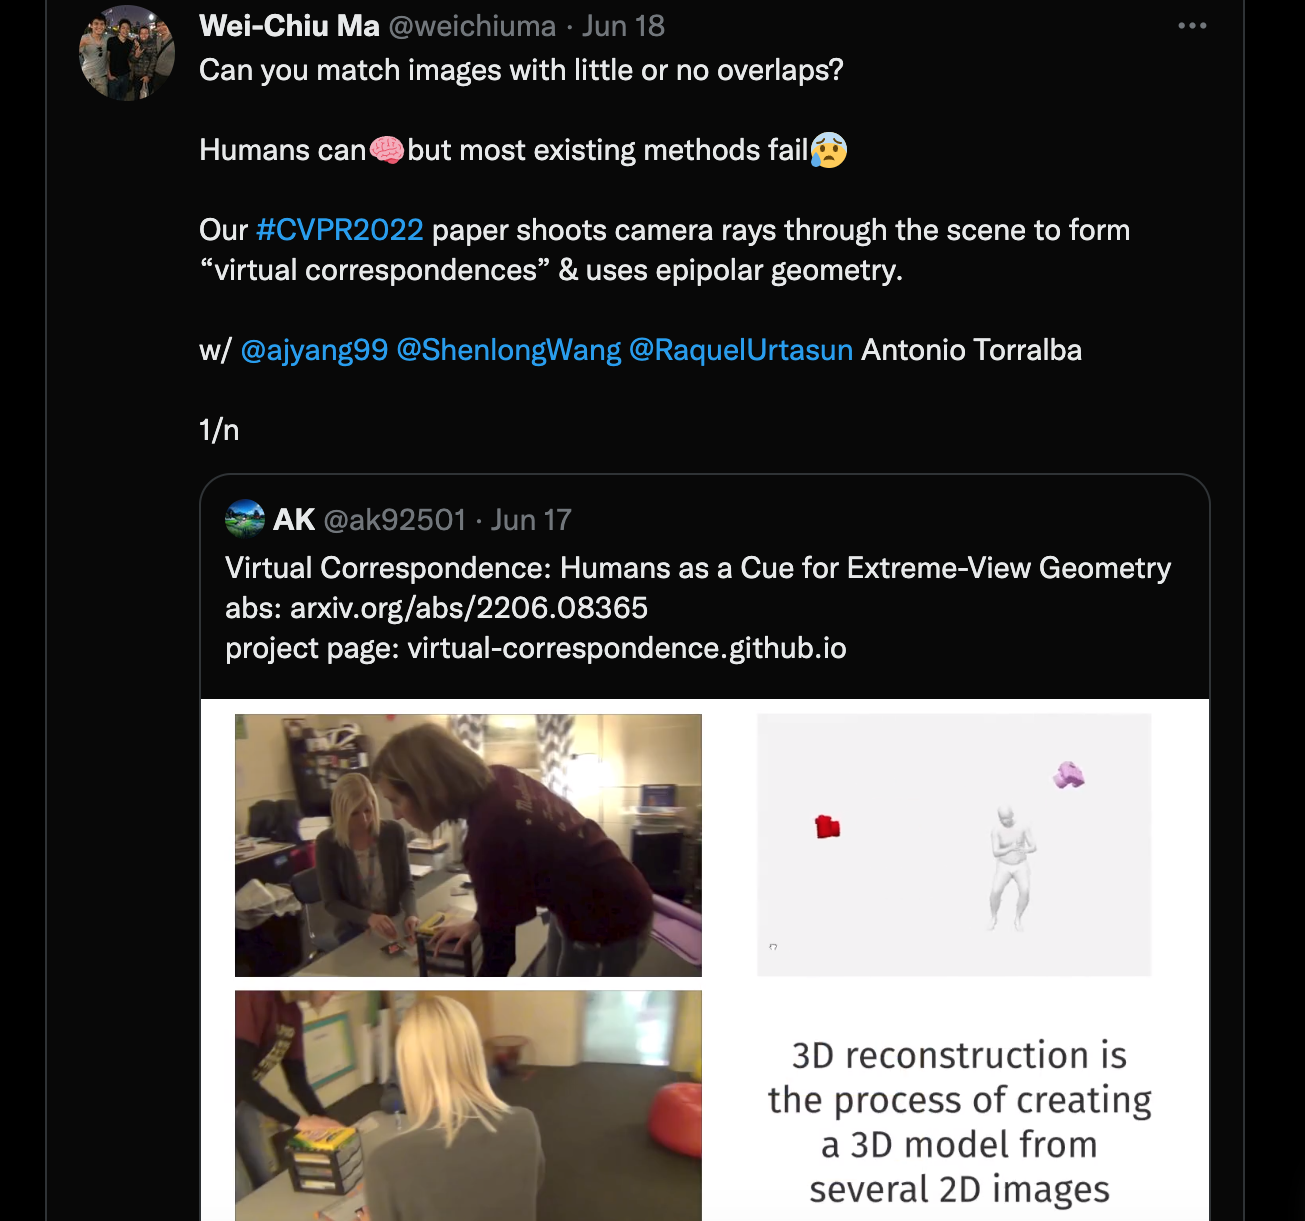1305x1221 pixels.
Task: Open the virtual-correspondence.github.io project page text
Action: click(627, 648)
